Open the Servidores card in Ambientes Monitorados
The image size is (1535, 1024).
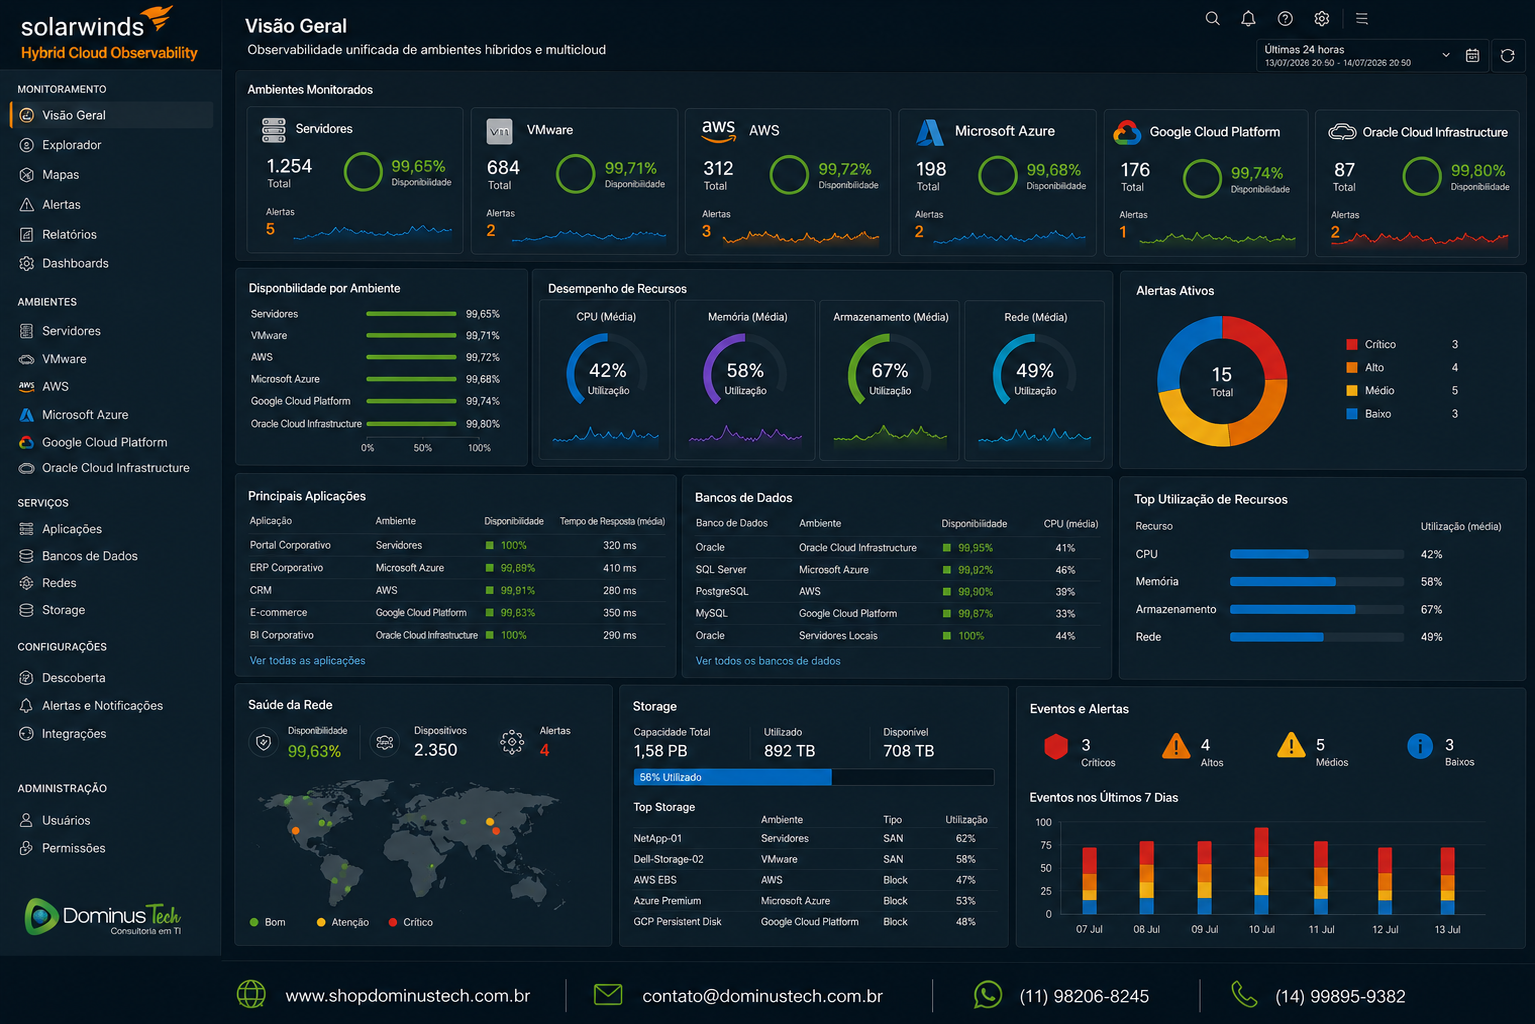tap(355, 181)
